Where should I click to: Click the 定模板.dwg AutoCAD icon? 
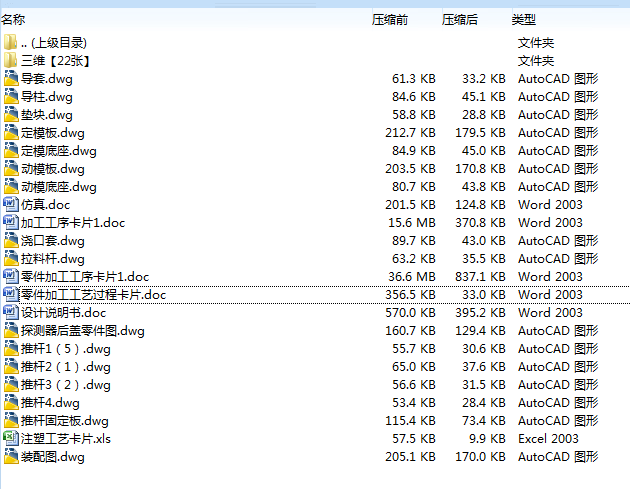click(11, 133)
